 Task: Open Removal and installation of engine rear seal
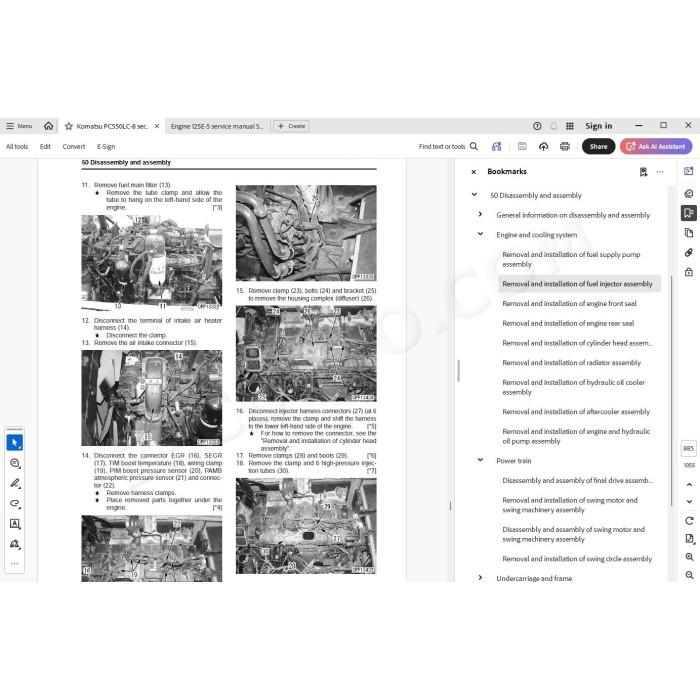[568, 323]
